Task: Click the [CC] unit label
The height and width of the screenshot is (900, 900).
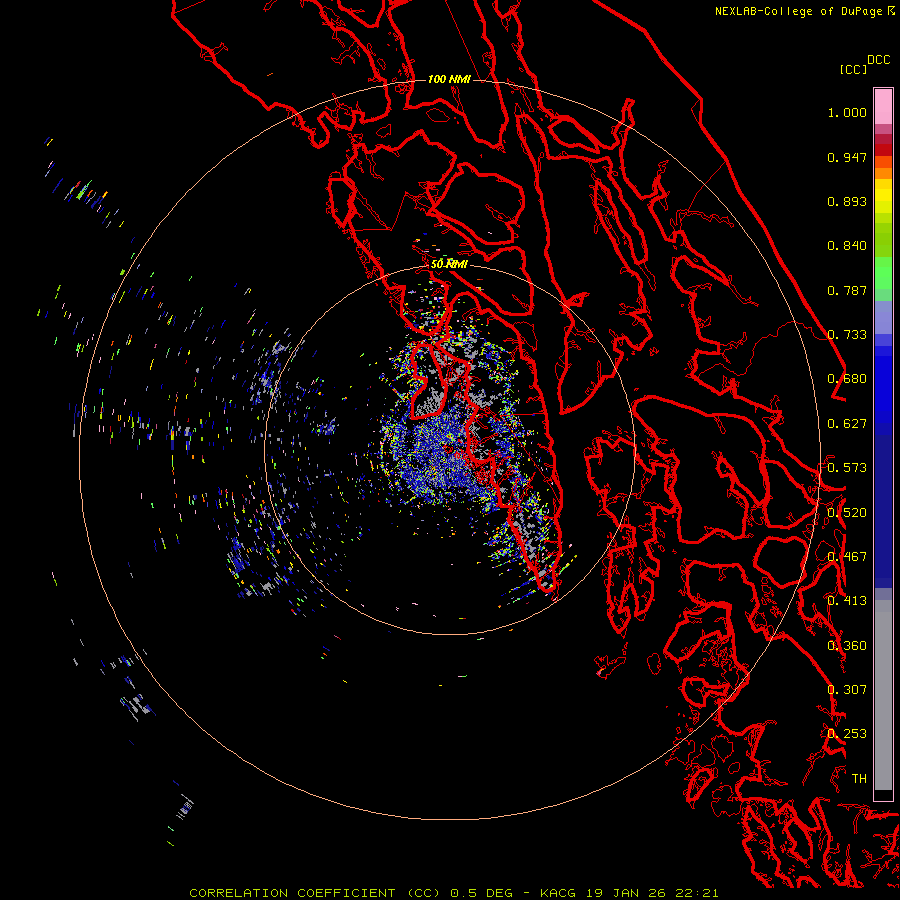Action: coord(853,69)
